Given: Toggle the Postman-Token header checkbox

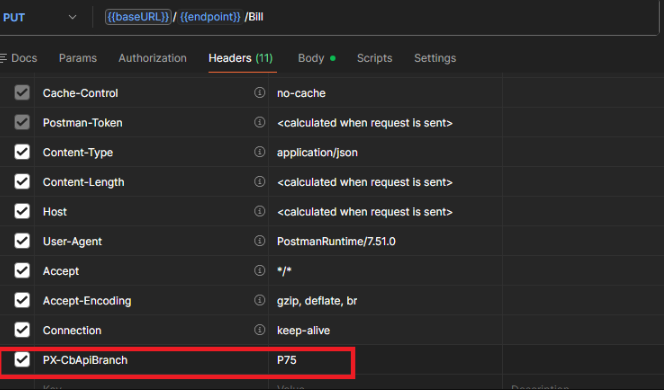Looking at the screenshot, I should [x=22, y=122].
